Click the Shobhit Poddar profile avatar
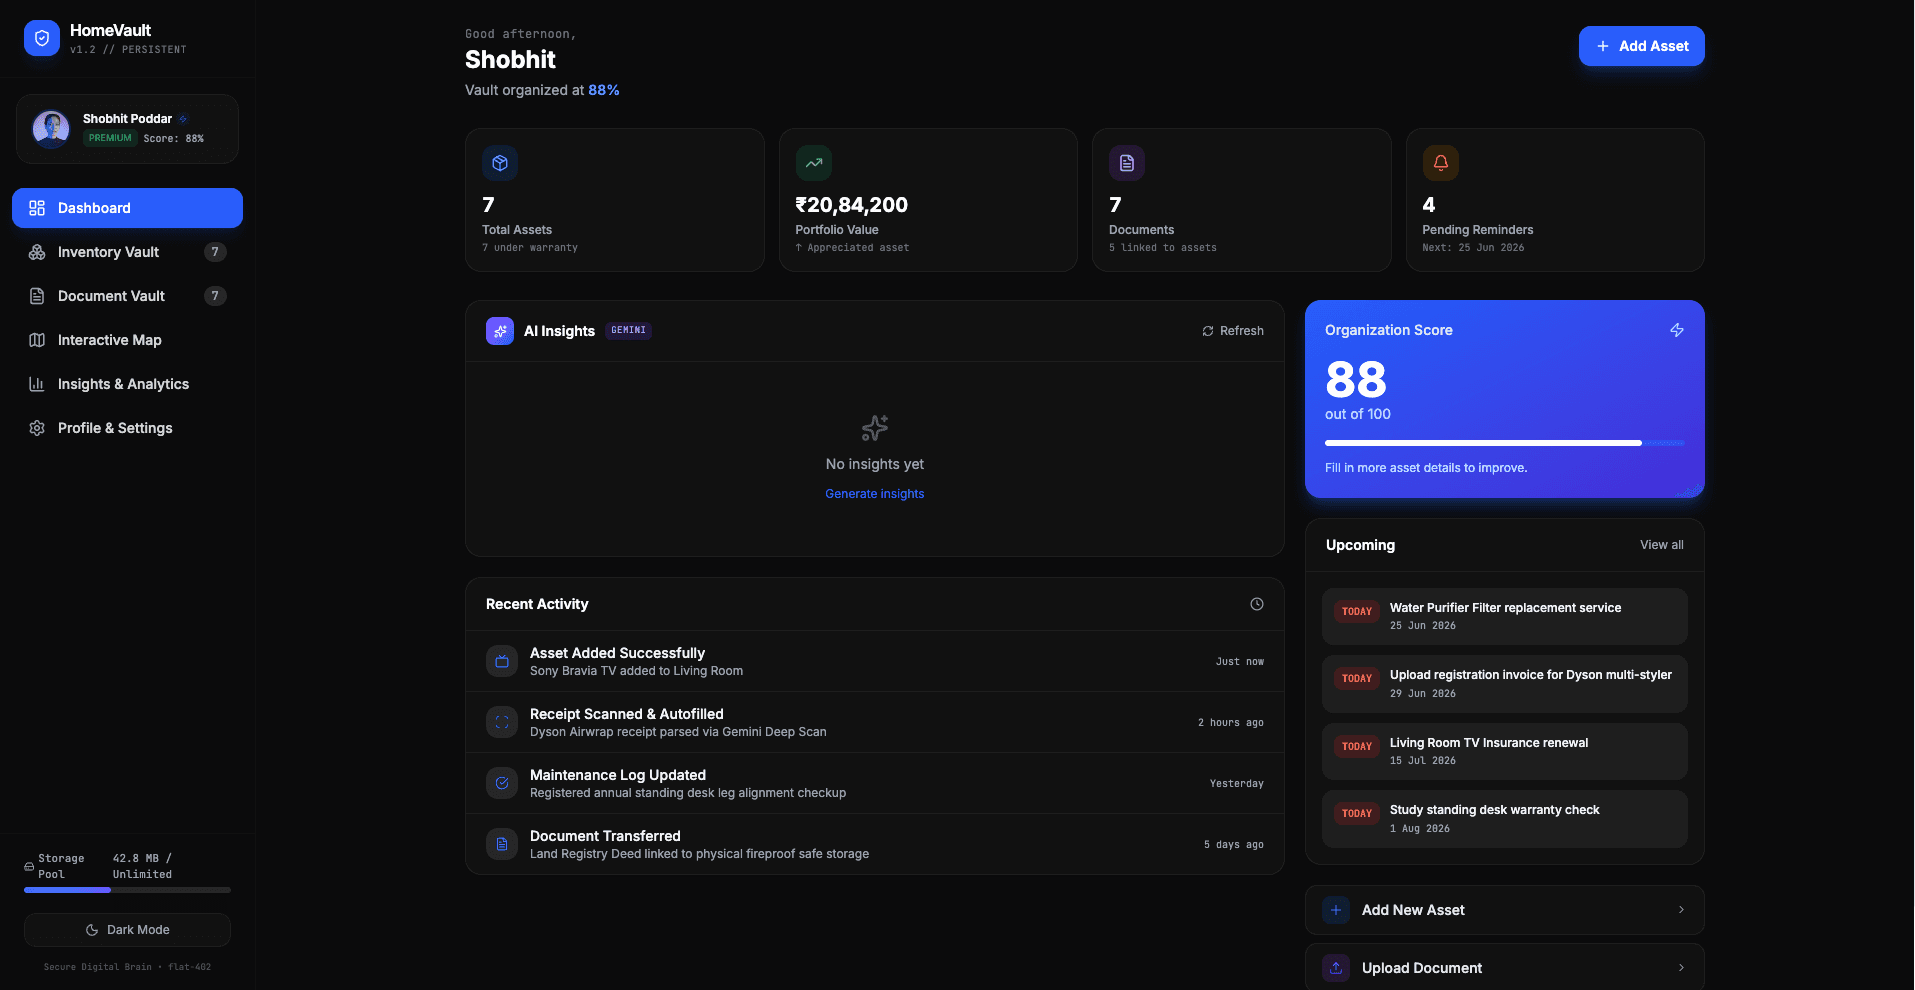Viewport: 1915px width, 990px height. [x=51, y=128]
